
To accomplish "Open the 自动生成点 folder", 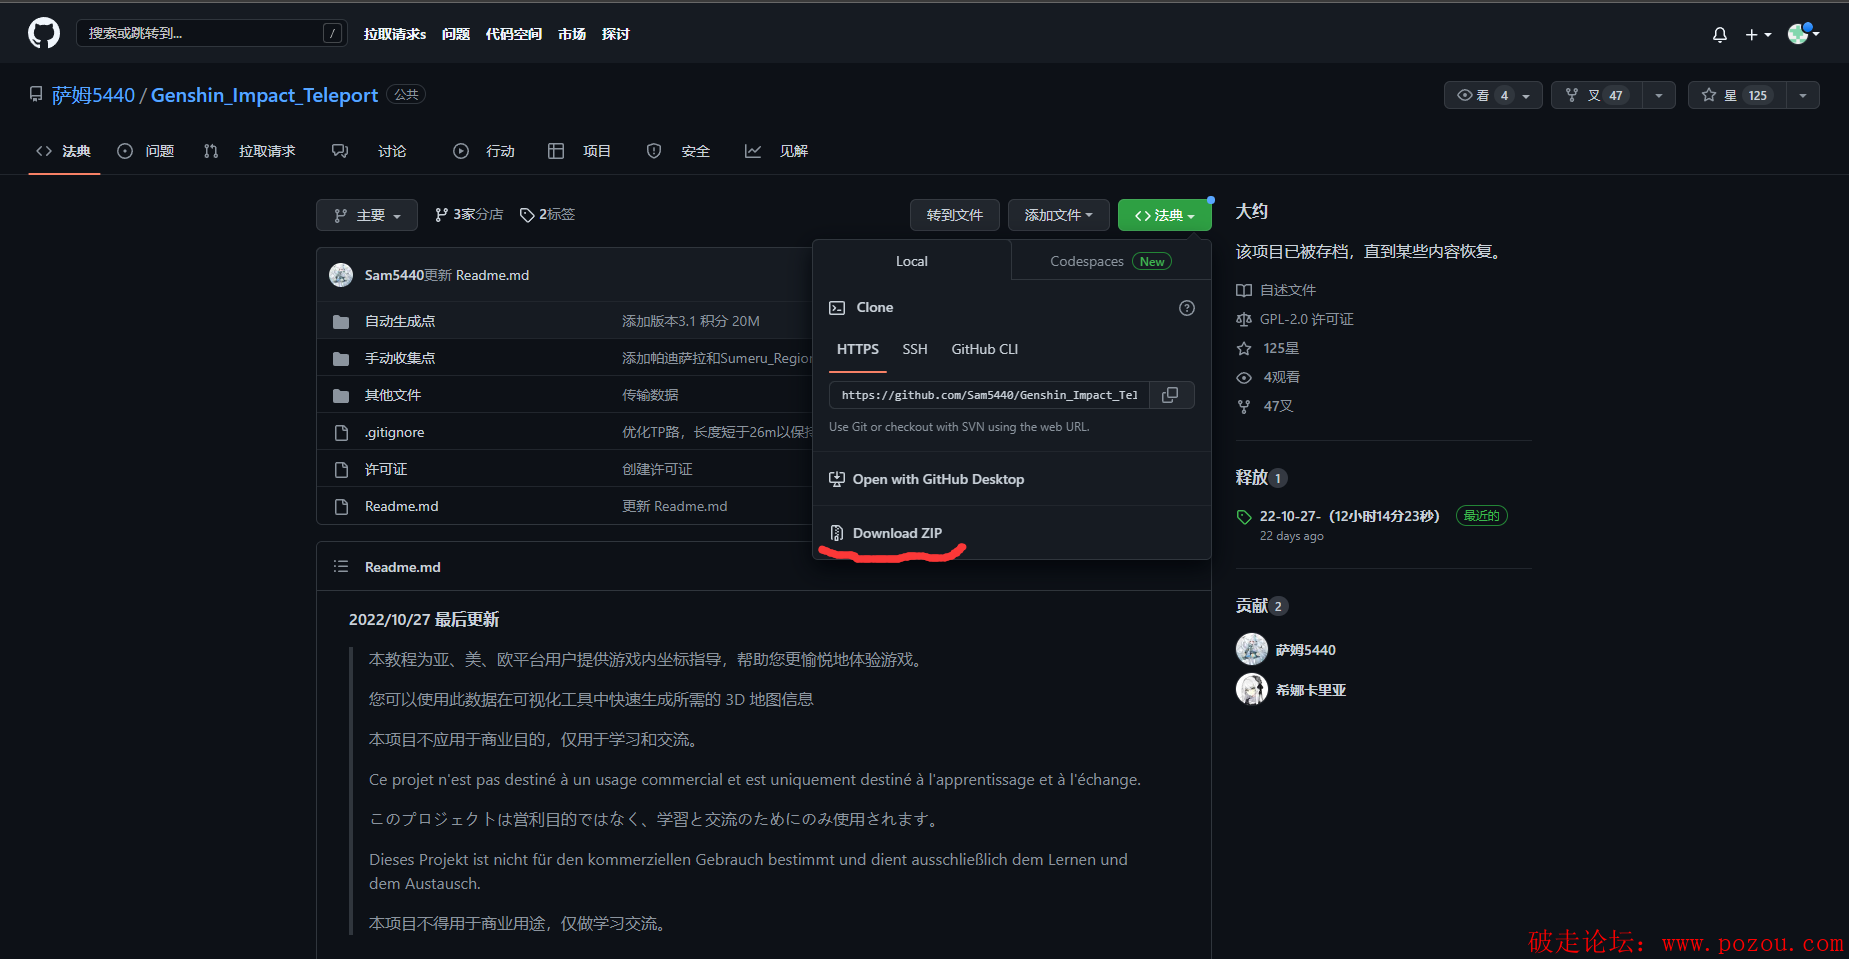I will (400, 321).
